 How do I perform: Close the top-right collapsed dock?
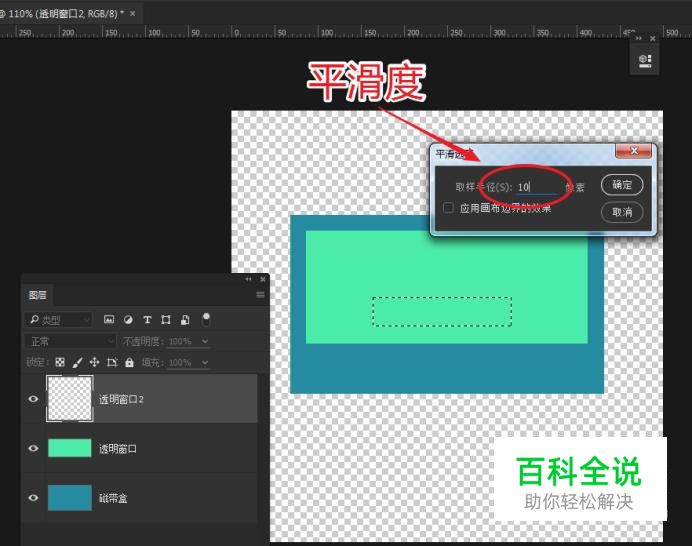[x=653, y=38]
